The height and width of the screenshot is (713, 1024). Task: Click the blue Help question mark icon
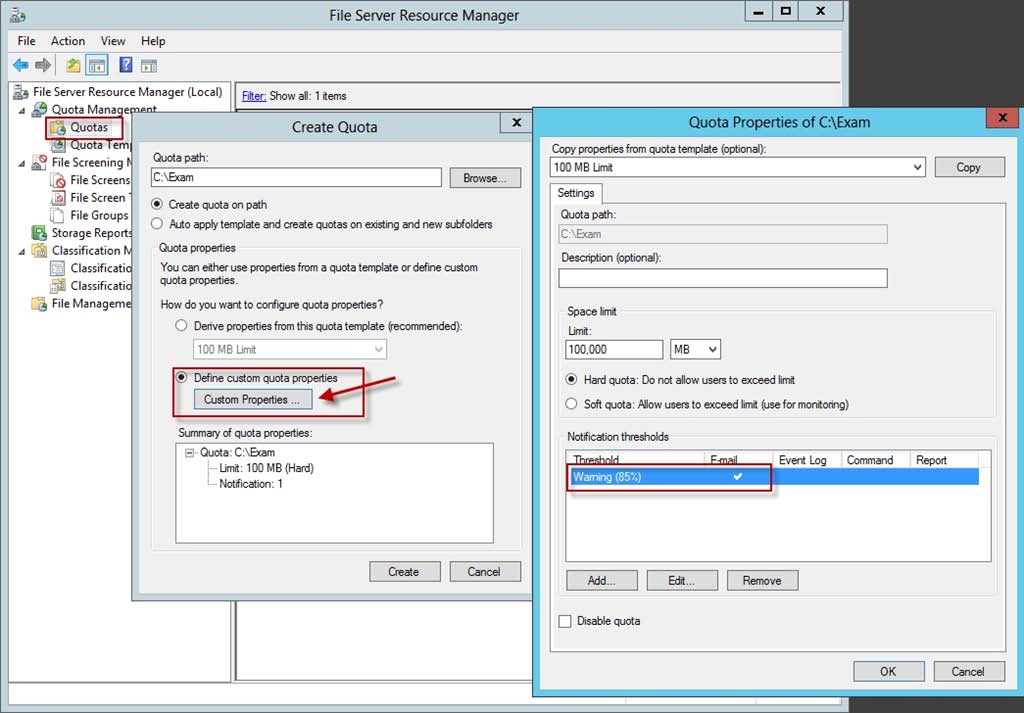126,65
